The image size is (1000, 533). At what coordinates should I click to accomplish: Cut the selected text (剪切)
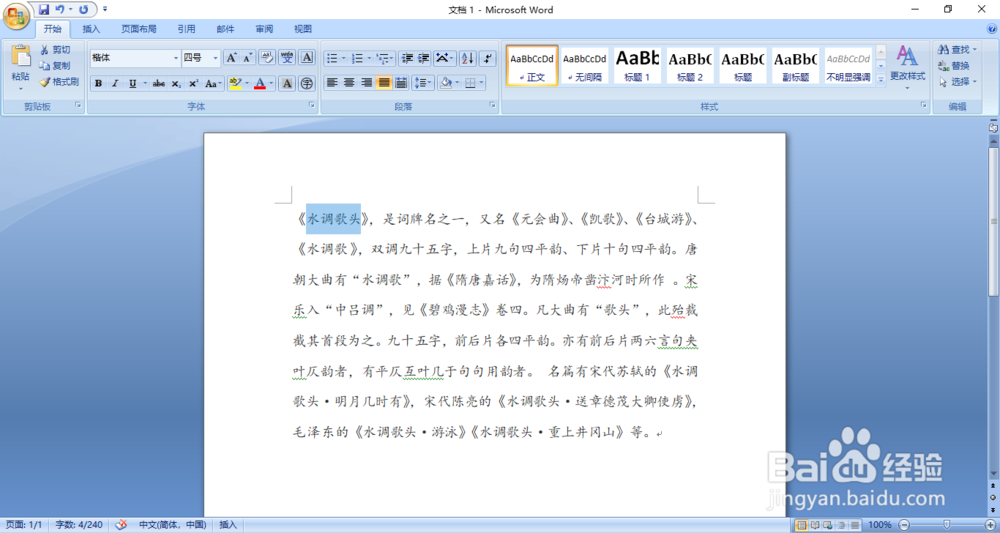55,50
